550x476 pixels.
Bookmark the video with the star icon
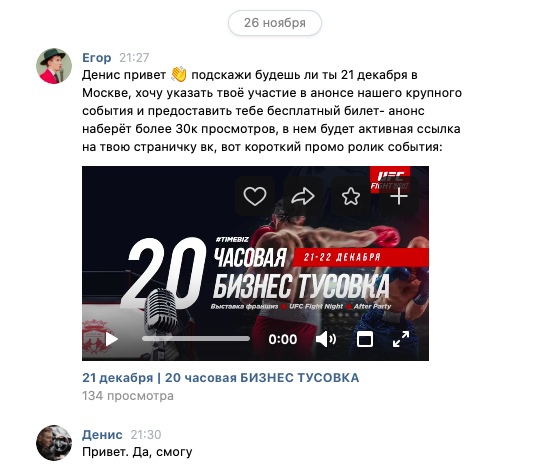coord(351,196)
